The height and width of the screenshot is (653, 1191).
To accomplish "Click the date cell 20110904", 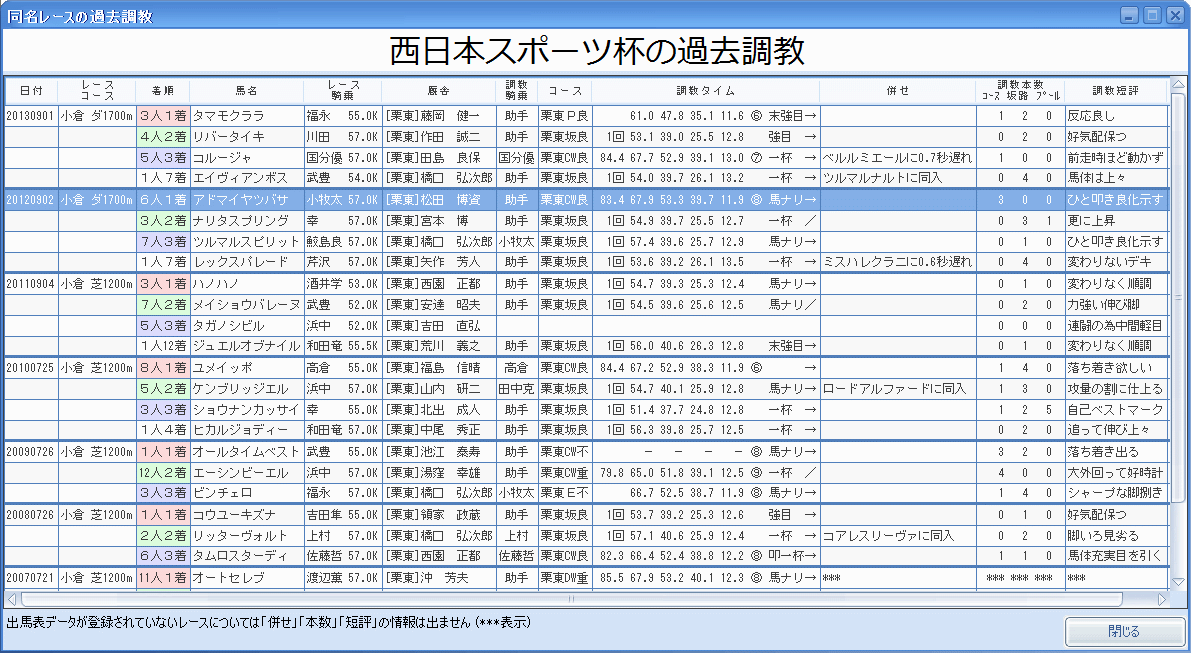I will pos(30,284).
